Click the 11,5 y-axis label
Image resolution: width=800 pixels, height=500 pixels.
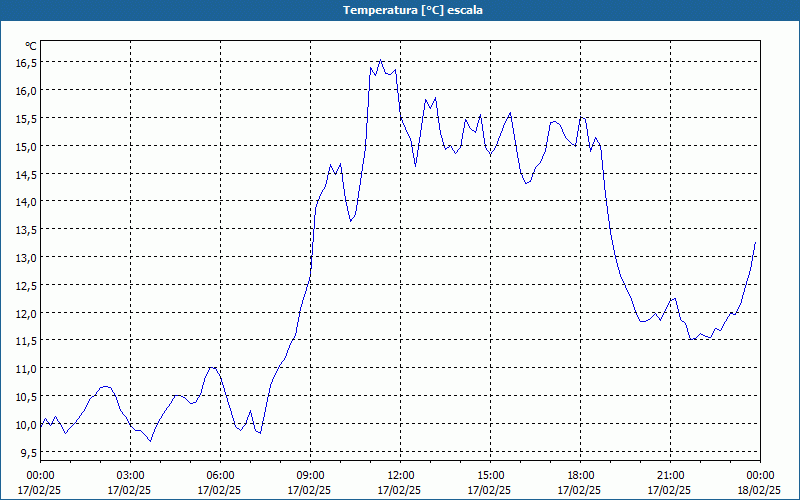(27, 341)
